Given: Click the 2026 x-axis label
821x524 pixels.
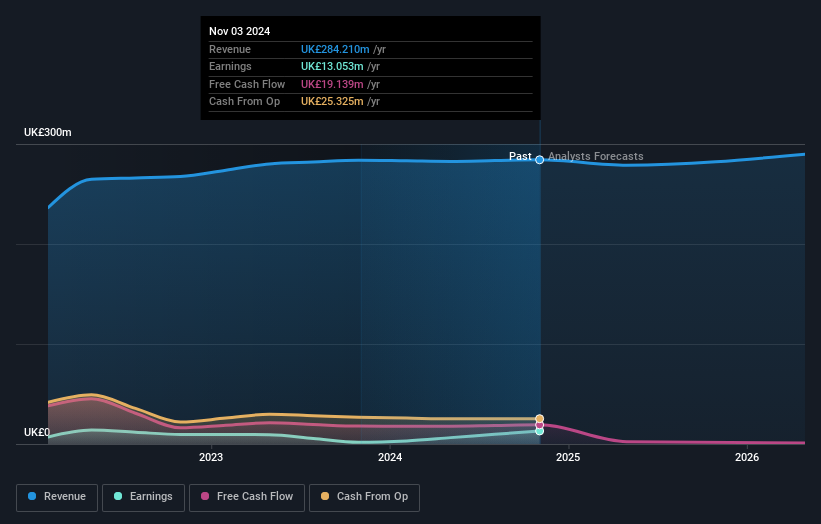Looking at the screenshot, I should (x=747, y=457).
